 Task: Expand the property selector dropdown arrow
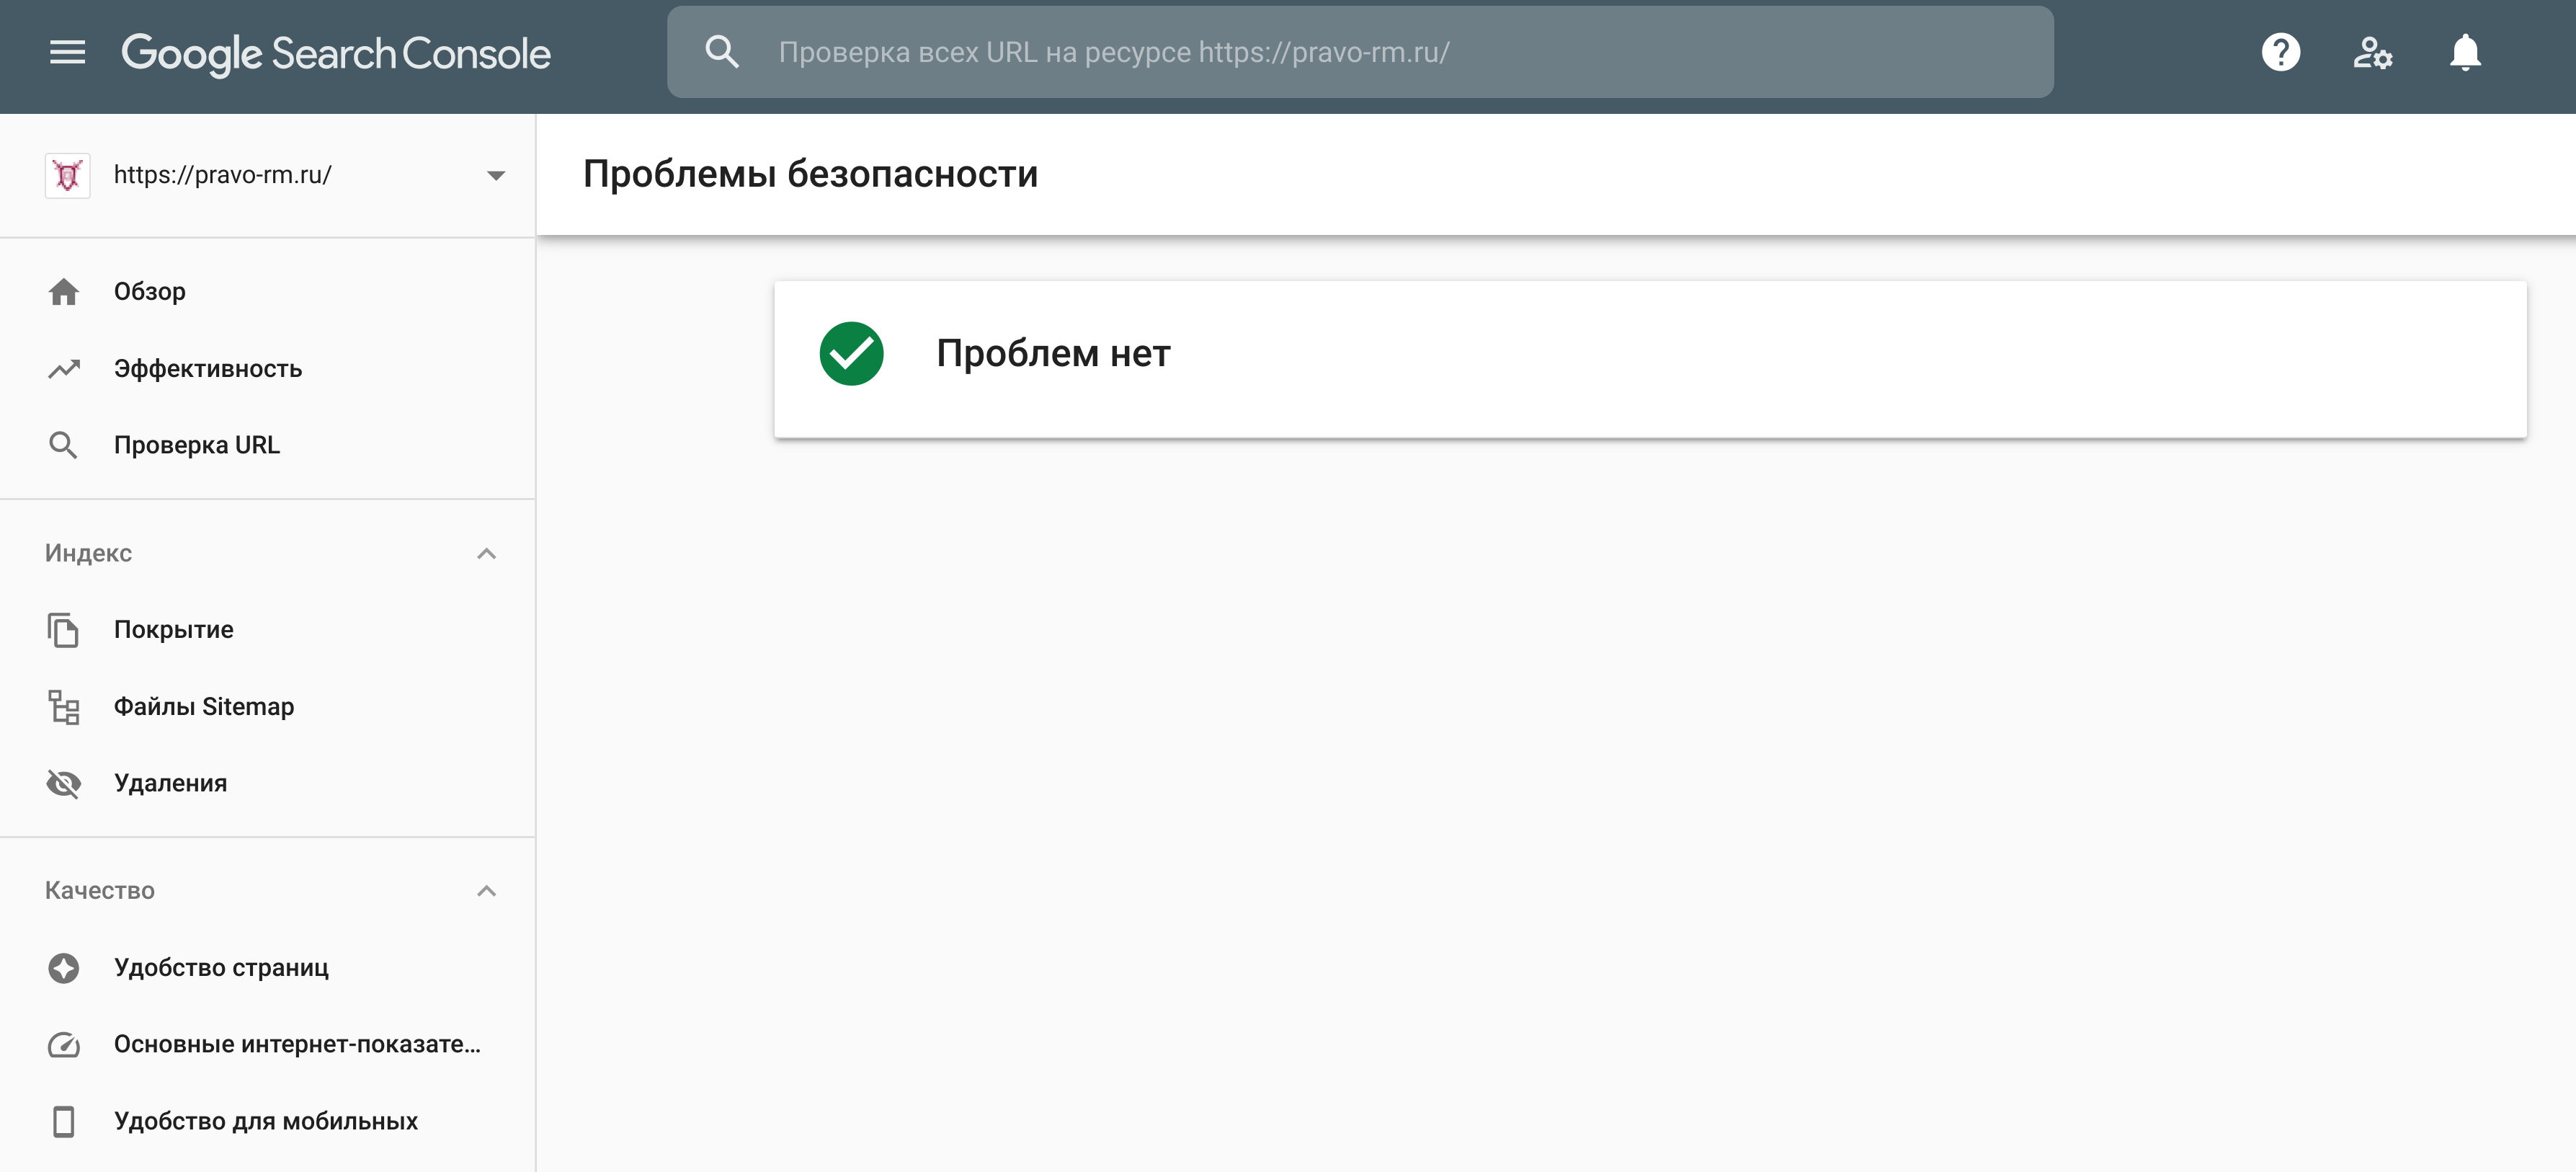496,175
